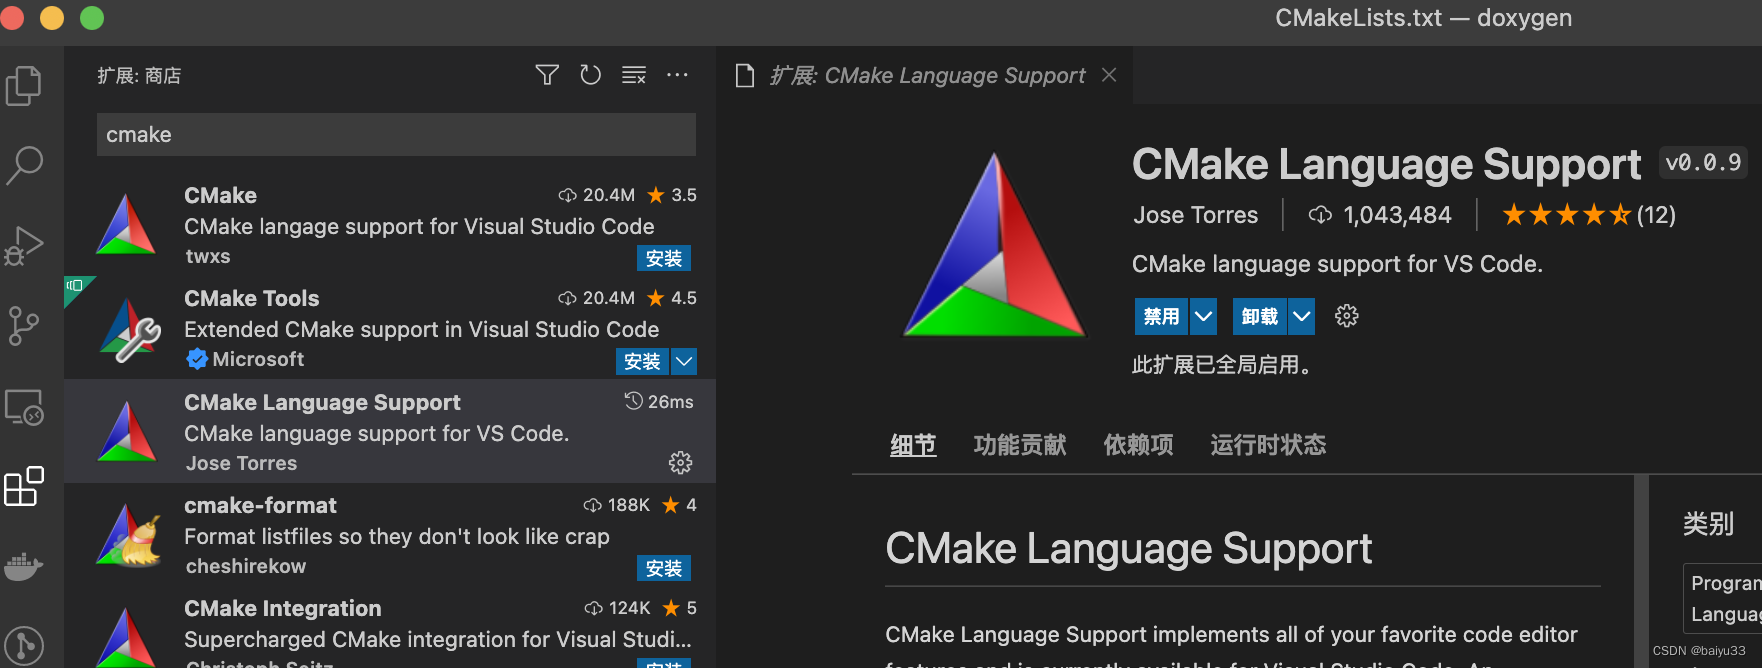Image resolution: width=1762 pixels, height=668 pixels.
Task: Click the Programming Languages category tag
Action: pos(1725,598)
